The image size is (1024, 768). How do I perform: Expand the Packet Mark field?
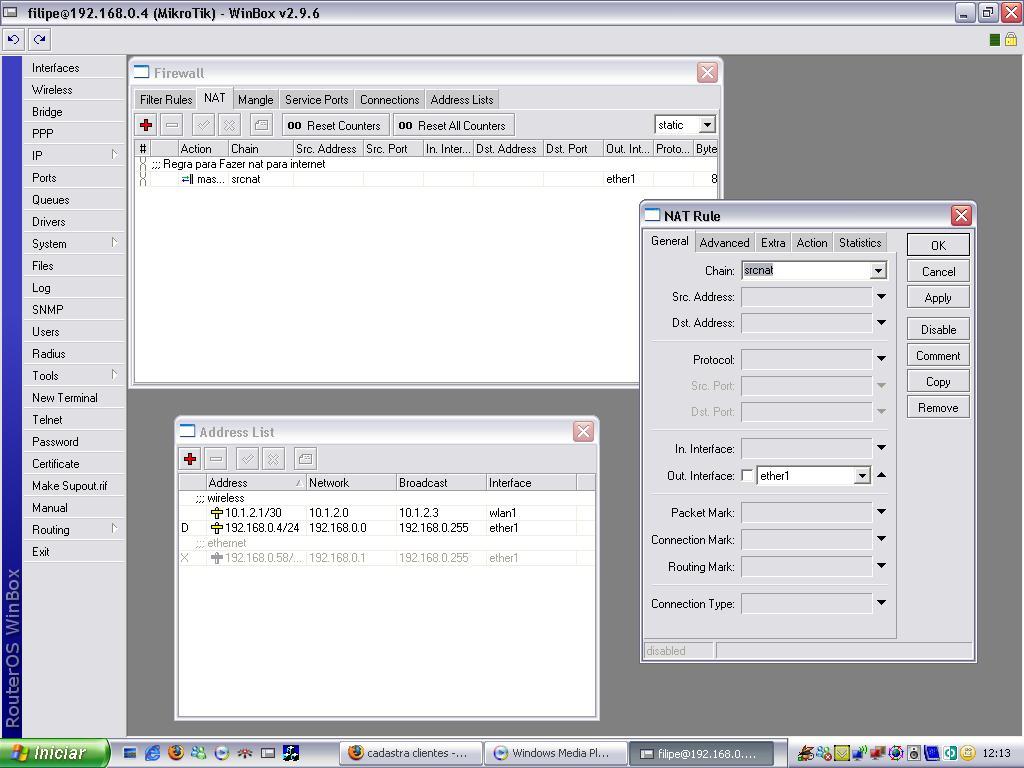pos(881,512)
